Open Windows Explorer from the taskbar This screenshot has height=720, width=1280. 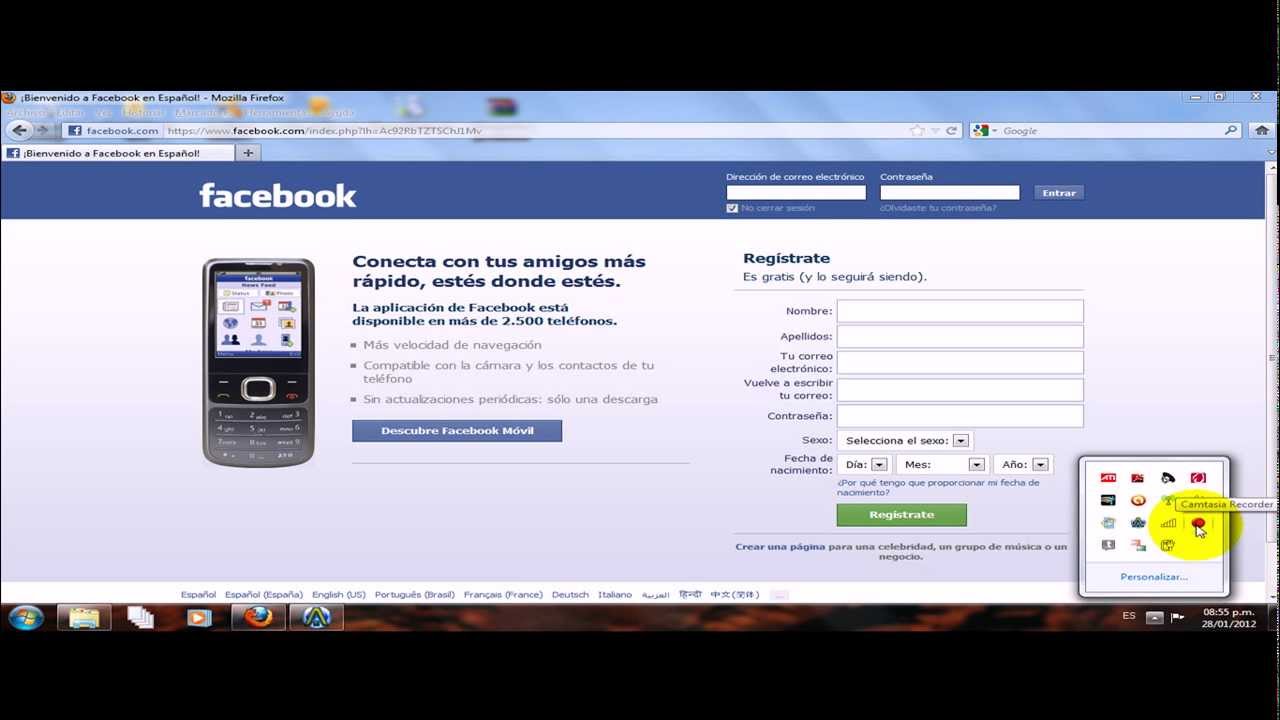[84, 617]
